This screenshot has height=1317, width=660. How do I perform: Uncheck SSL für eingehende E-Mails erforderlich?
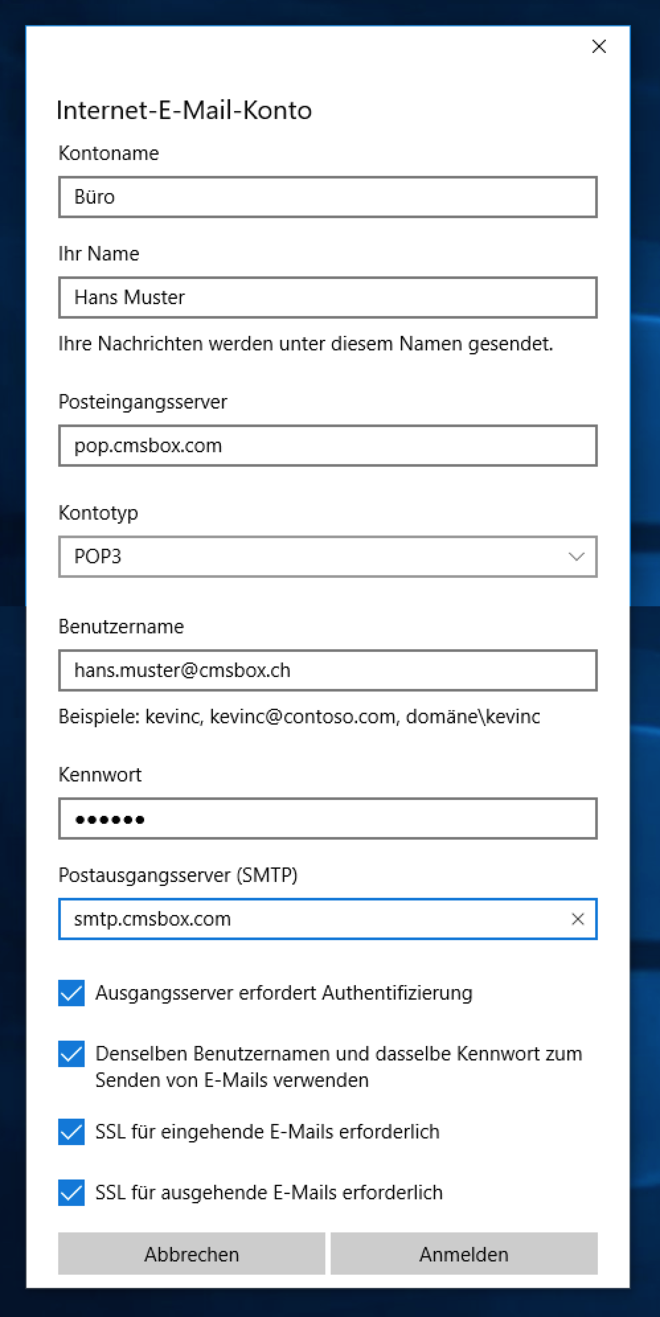(70, 1132)
